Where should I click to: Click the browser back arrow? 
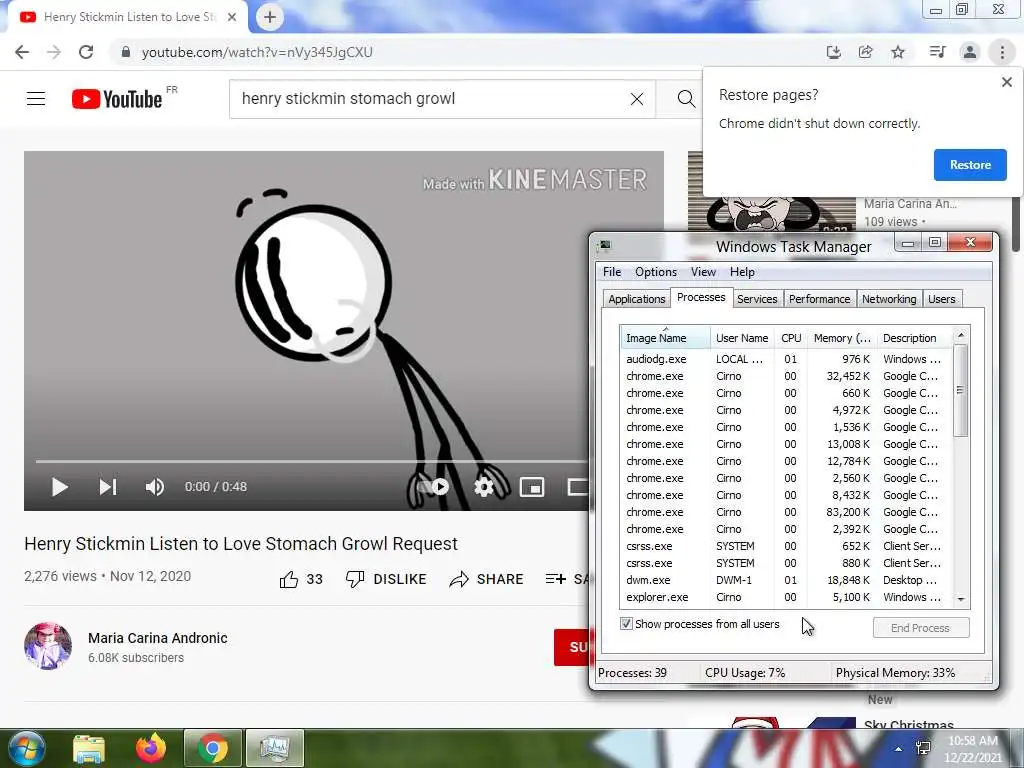tap(22, 52)
